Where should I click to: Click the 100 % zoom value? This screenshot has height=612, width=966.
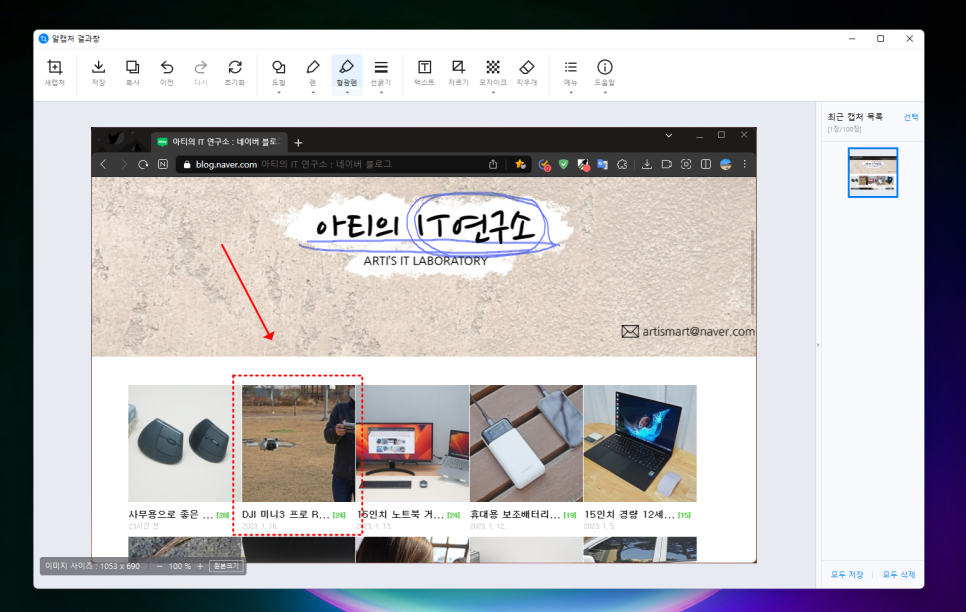coord(180,566)
